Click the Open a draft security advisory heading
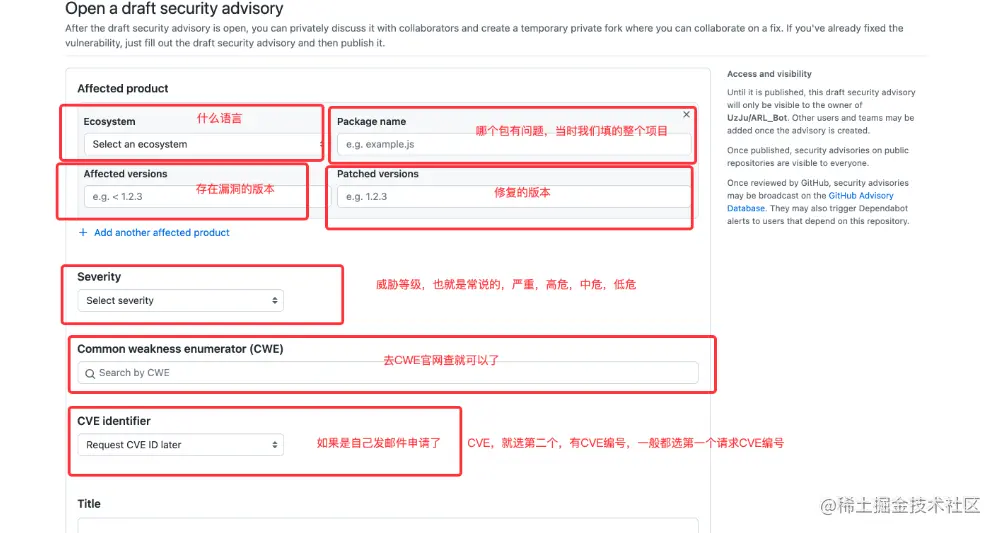 174,9
